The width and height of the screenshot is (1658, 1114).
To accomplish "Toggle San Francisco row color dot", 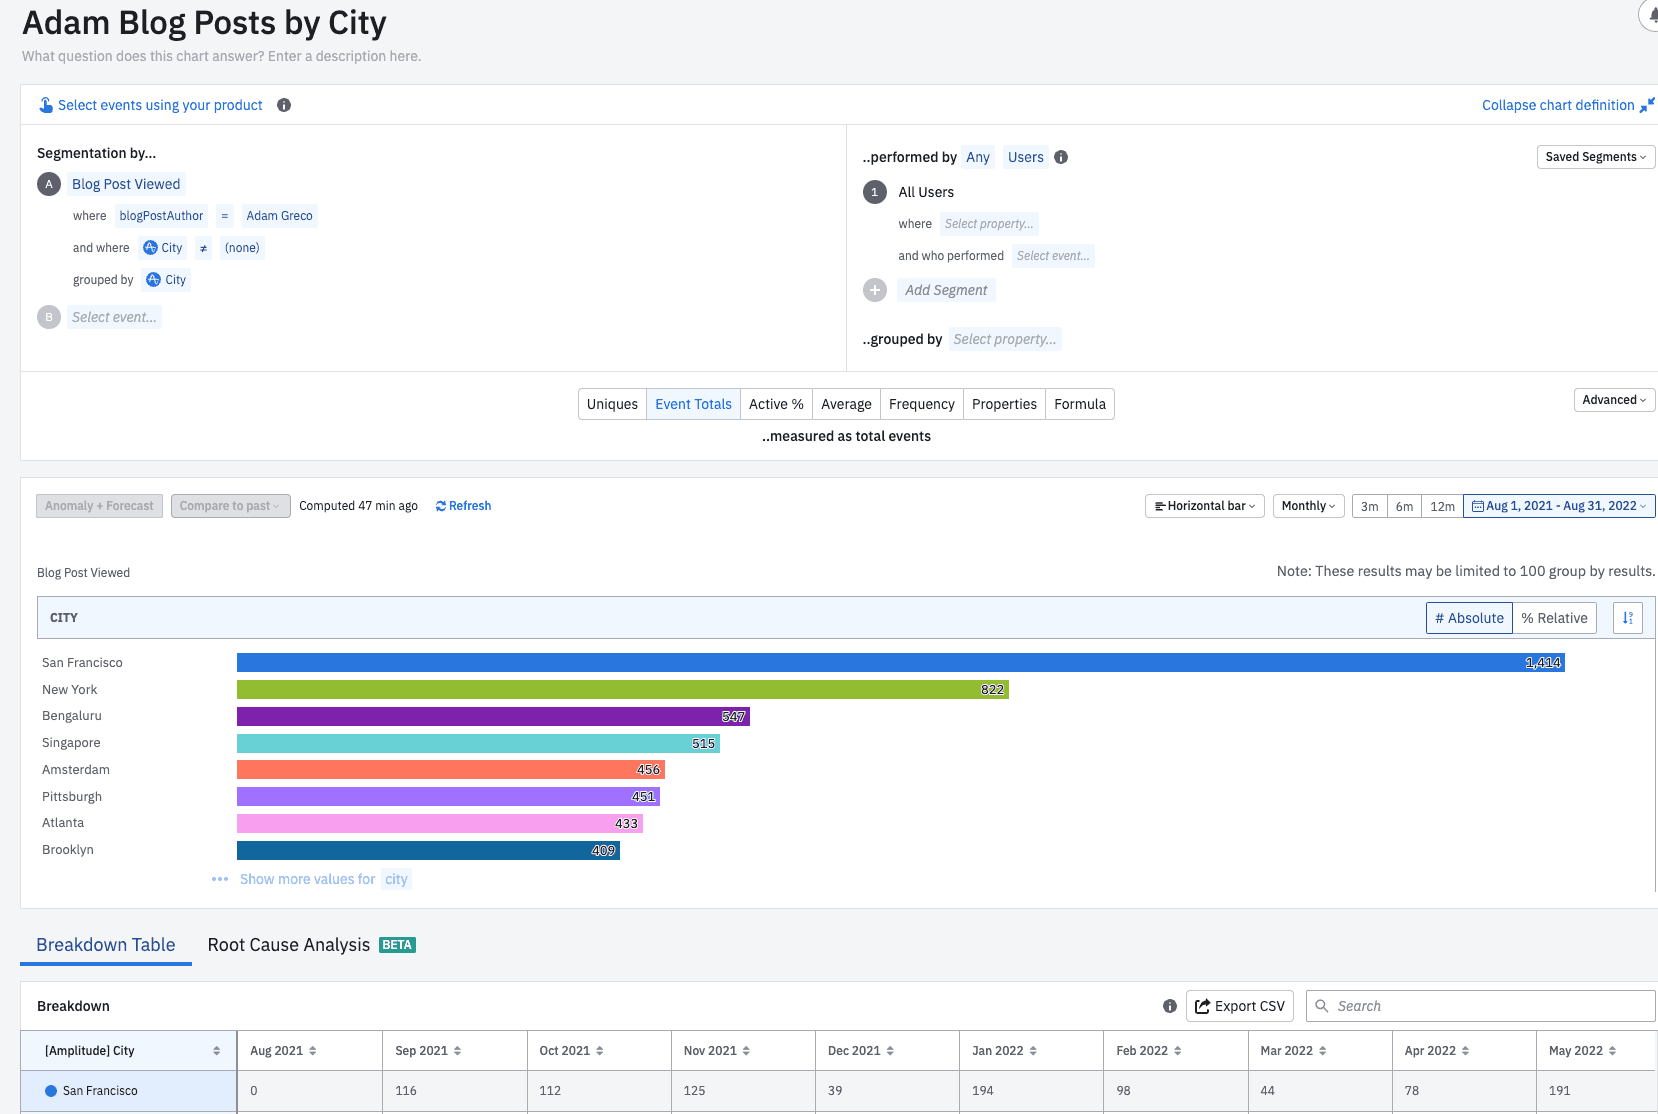I will tap(51, 1091).
